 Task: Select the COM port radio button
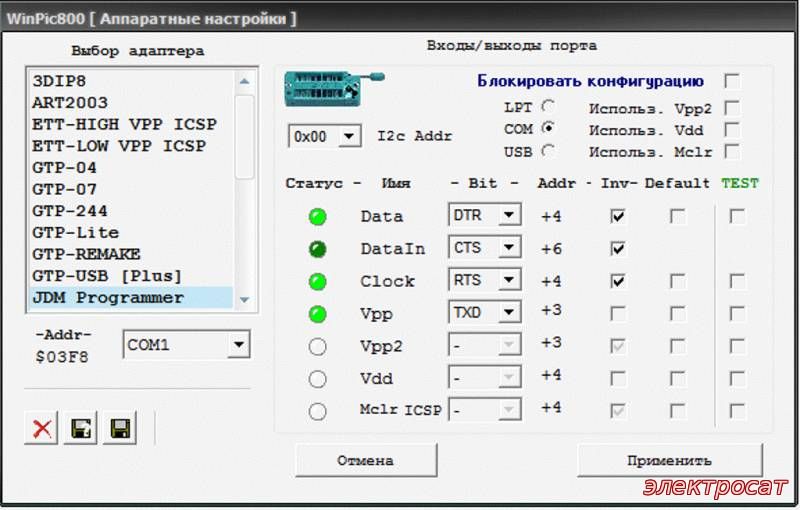pos(548,128)
